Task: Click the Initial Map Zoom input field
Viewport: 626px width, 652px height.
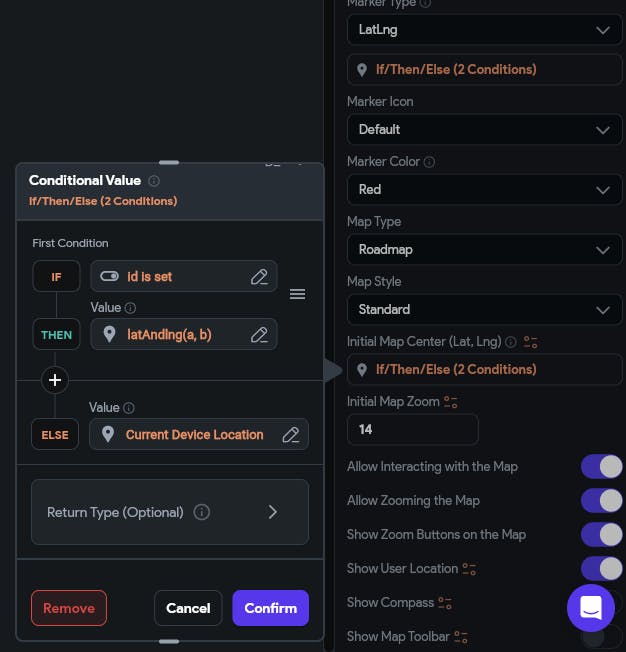Action: (x=412, y=429)
